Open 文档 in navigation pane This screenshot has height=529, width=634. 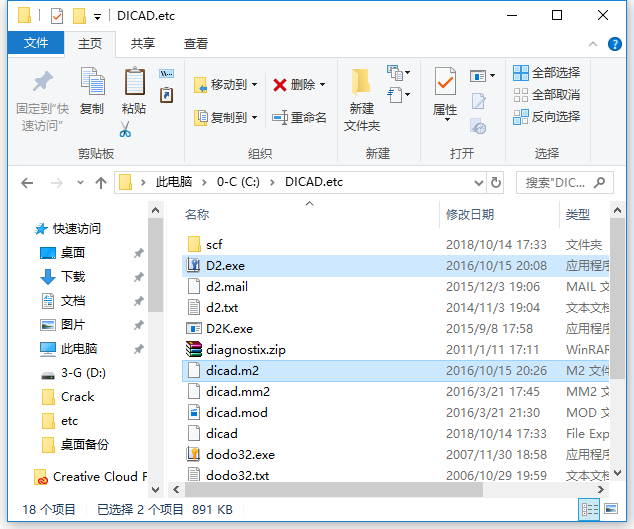click(73, 301)
